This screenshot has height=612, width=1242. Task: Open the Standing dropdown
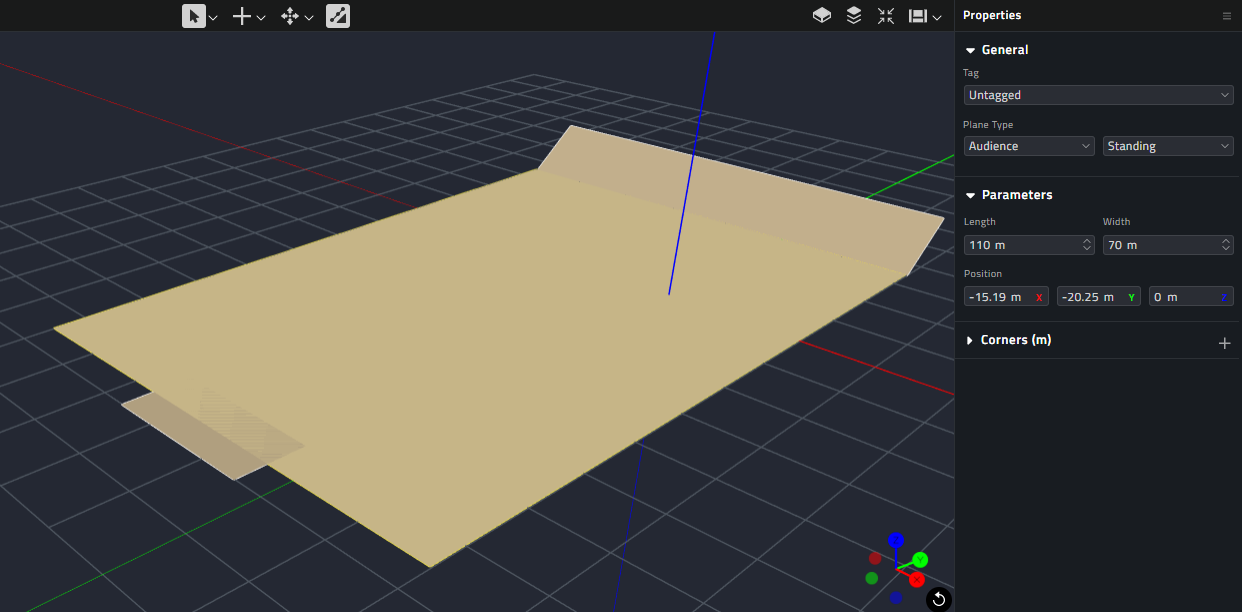(1168, 146)
